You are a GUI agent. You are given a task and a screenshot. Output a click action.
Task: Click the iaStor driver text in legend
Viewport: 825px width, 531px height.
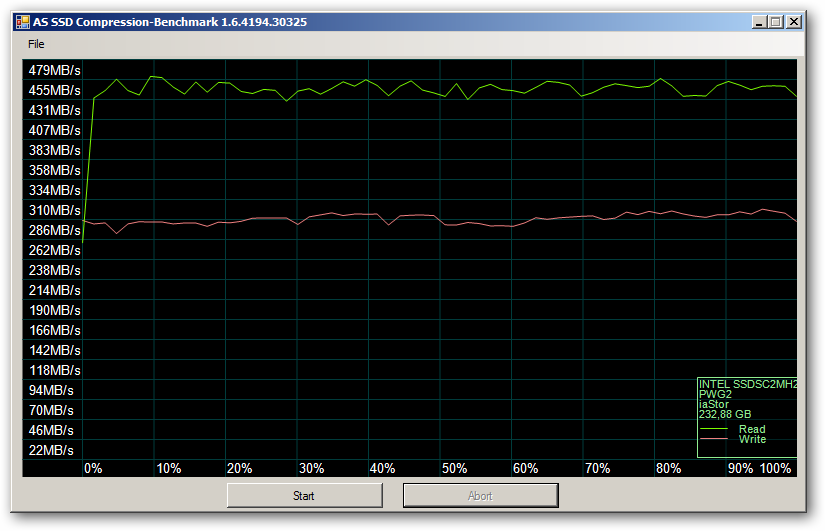tap(714, 404)
